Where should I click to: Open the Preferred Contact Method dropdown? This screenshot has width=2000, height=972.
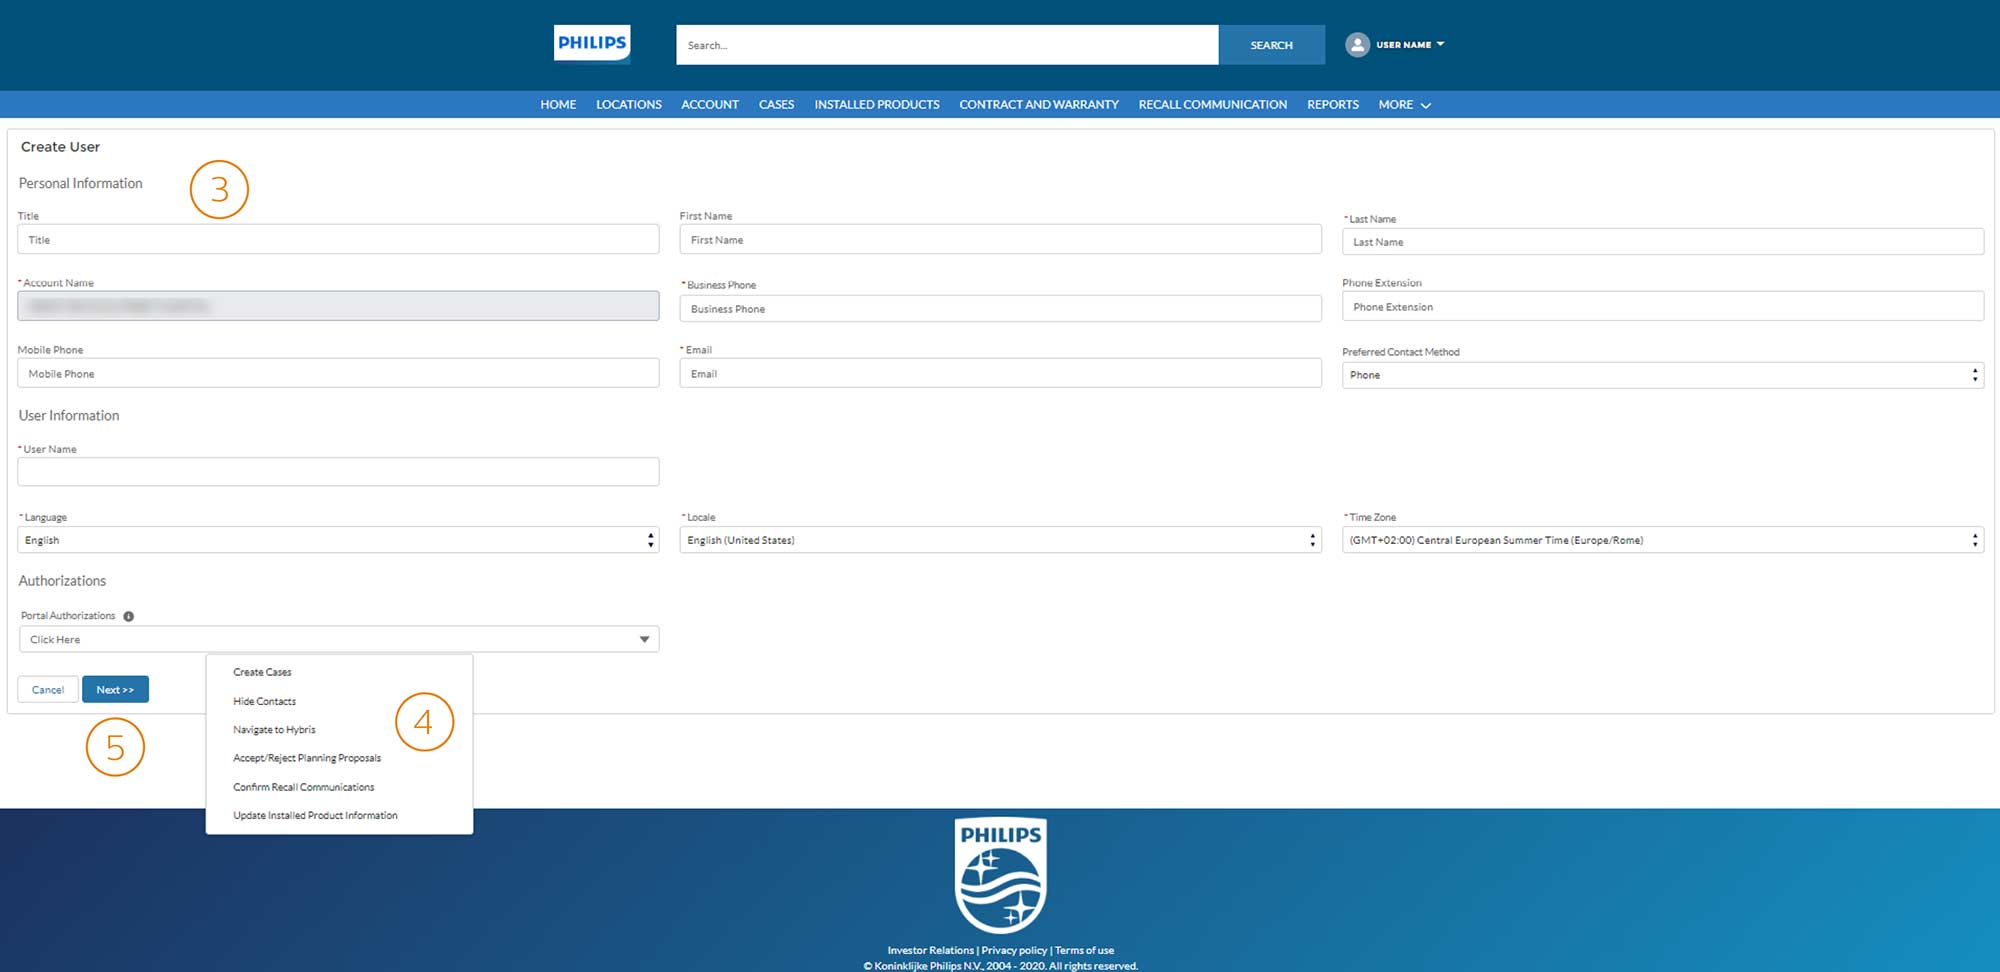pyautogui.click(x=1661, y=375)
